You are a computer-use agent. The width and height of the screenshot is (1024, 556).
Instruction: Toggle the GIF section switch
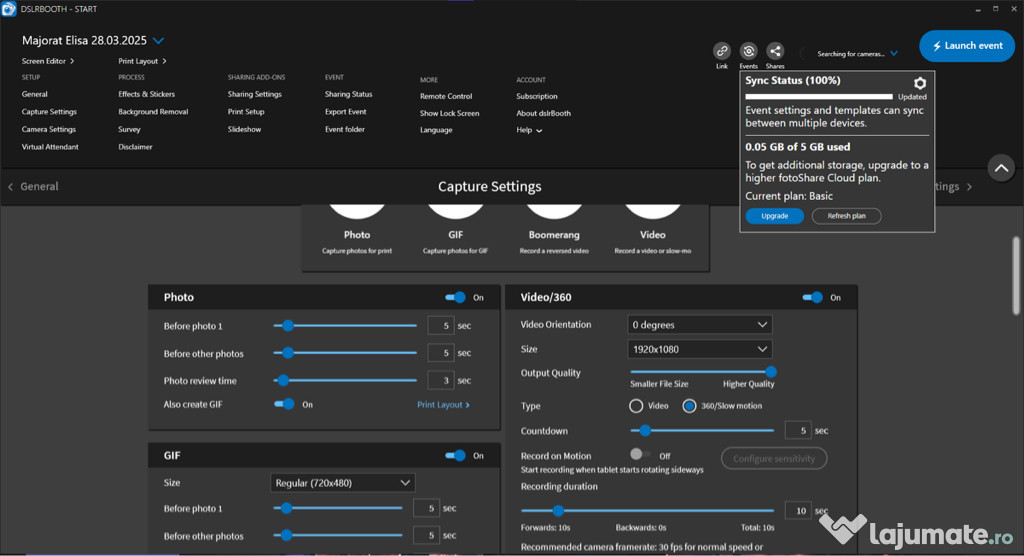click(455, 455)
